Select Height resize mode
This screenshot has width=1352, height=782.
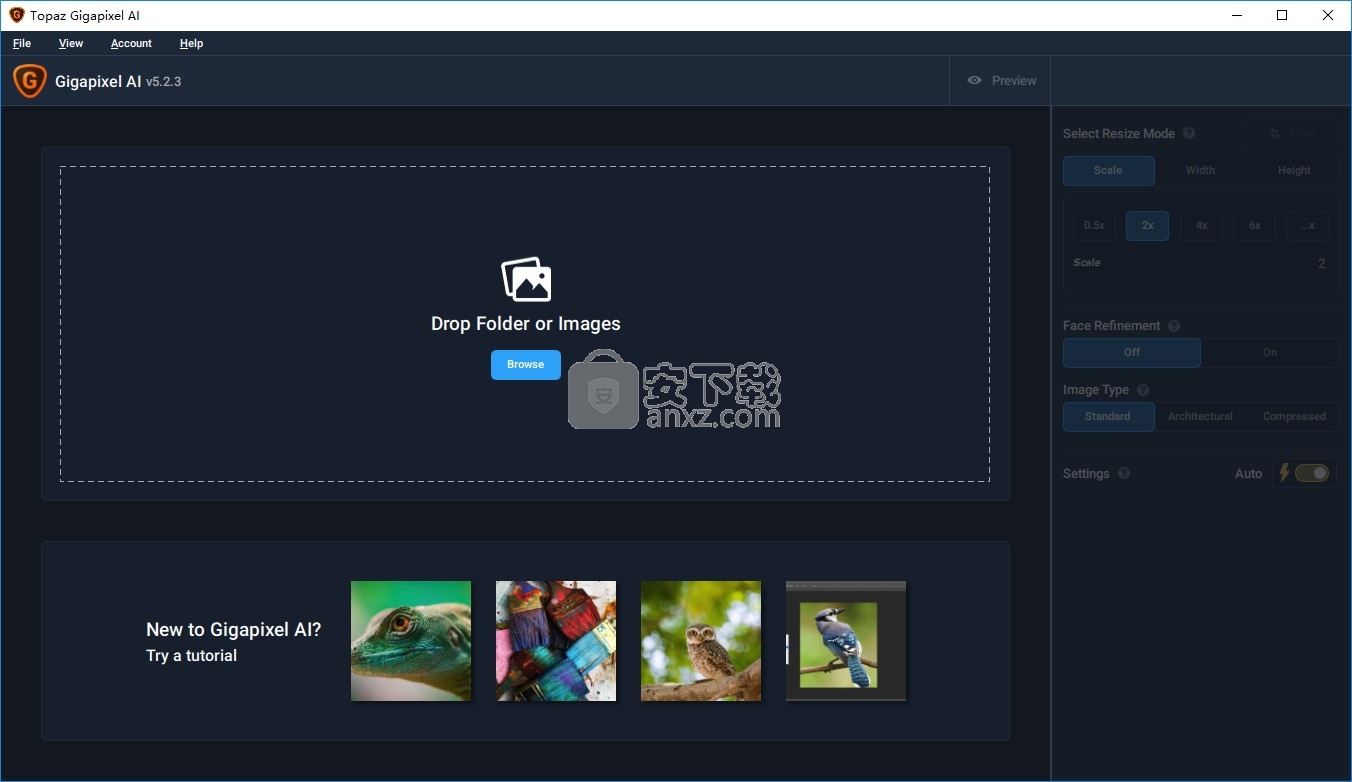click(1293, 170)
